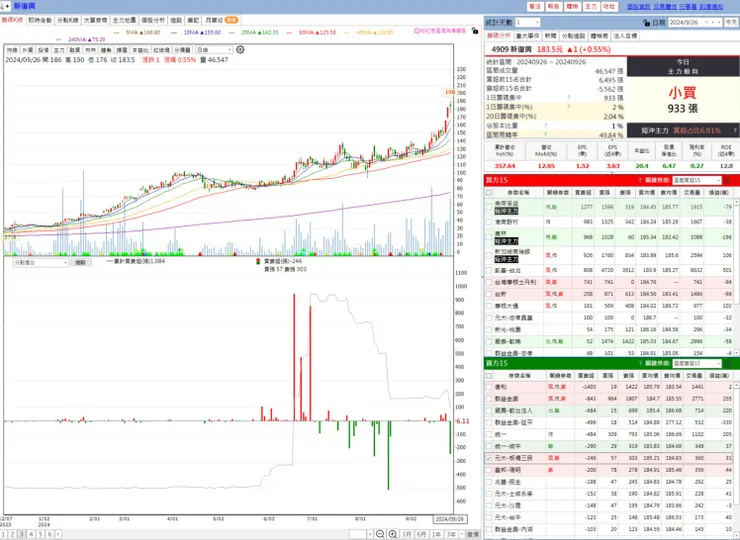Toggle the lock icon left of 日期

coord(647,23)
